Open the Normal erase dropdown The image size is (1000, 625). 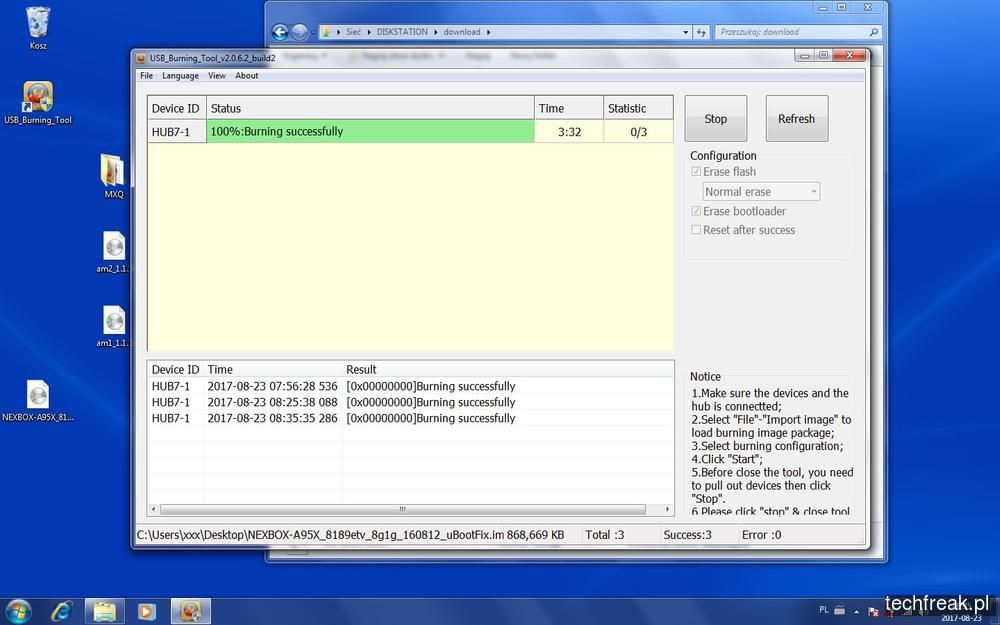761,191
